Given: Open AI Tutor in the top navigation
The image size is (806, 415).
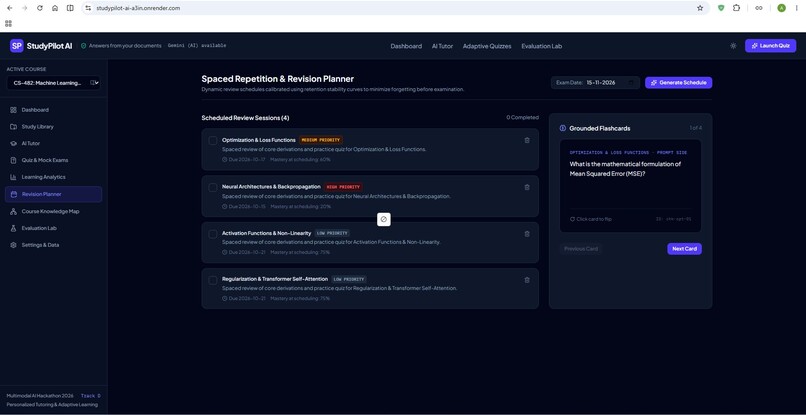Looking at the screenshot, I should (x=442, y=46).
